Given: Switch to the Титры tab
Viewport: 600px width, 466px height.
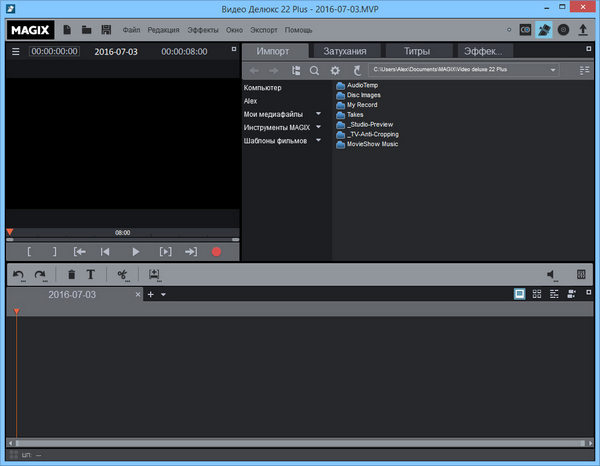Looking at the screenshot, I should pos(417,50).
